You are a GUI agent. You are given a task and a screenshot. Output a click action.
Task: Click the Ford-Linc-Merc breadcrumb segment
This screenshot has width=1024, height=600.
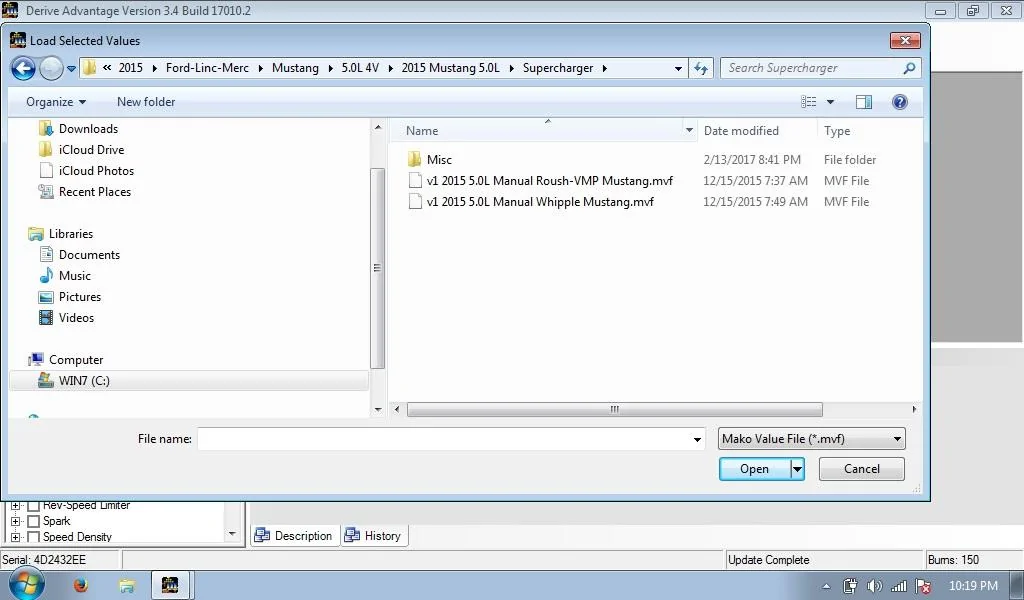[207, 68]
